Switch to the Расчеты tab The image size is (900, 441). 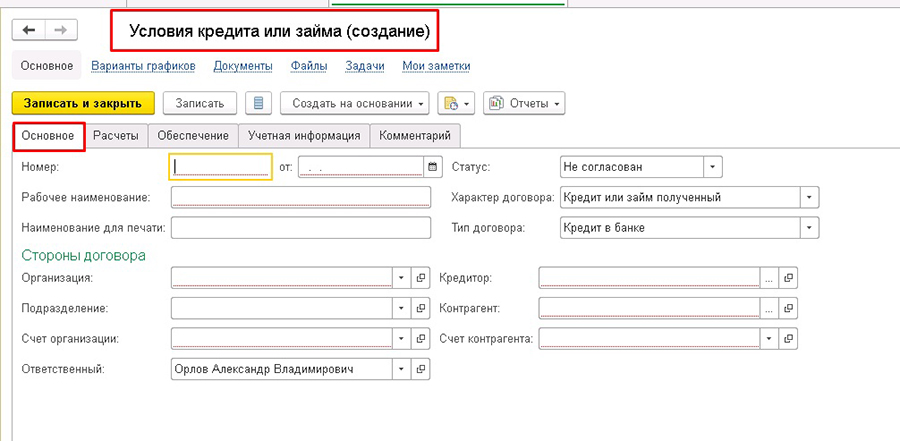116,136
